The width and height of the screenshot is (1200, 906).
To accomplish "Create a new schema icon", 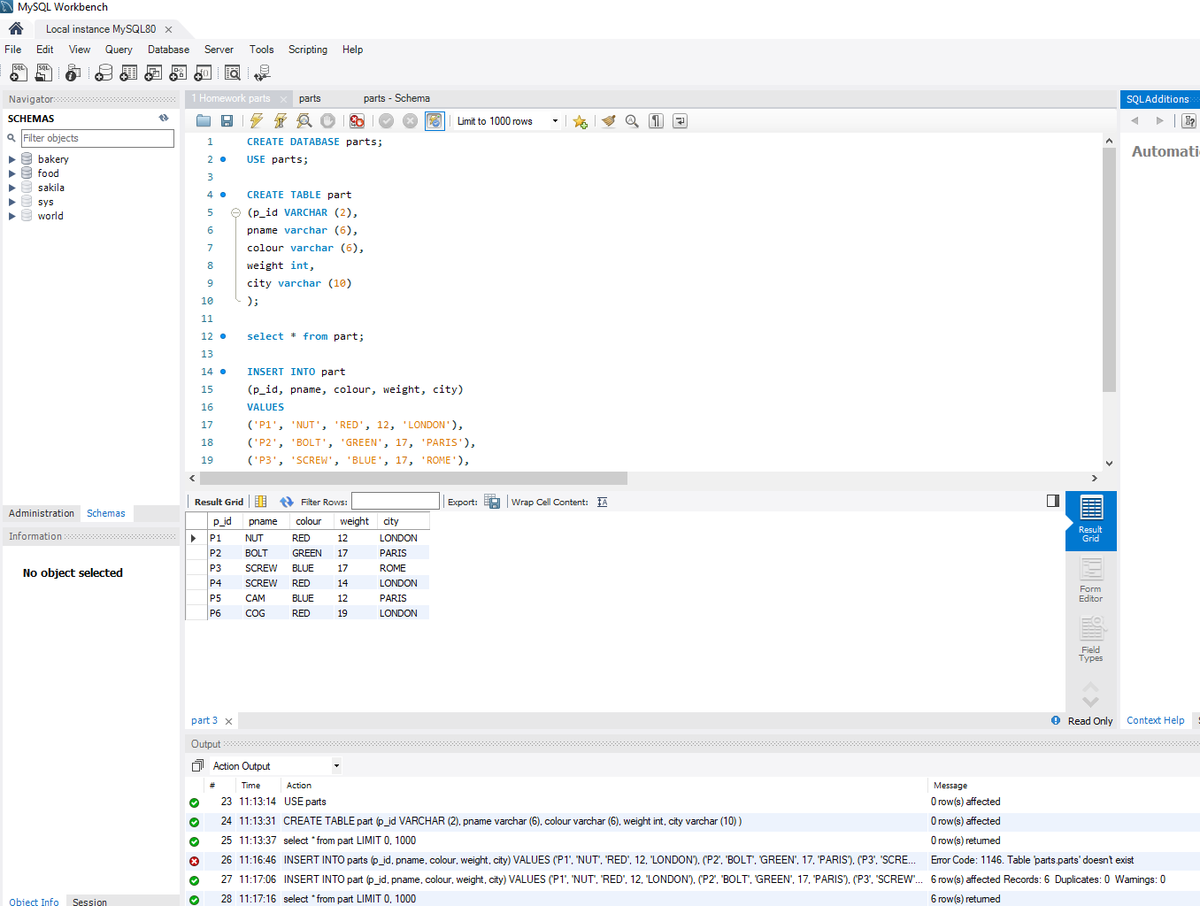I will [x=103, y=72].
